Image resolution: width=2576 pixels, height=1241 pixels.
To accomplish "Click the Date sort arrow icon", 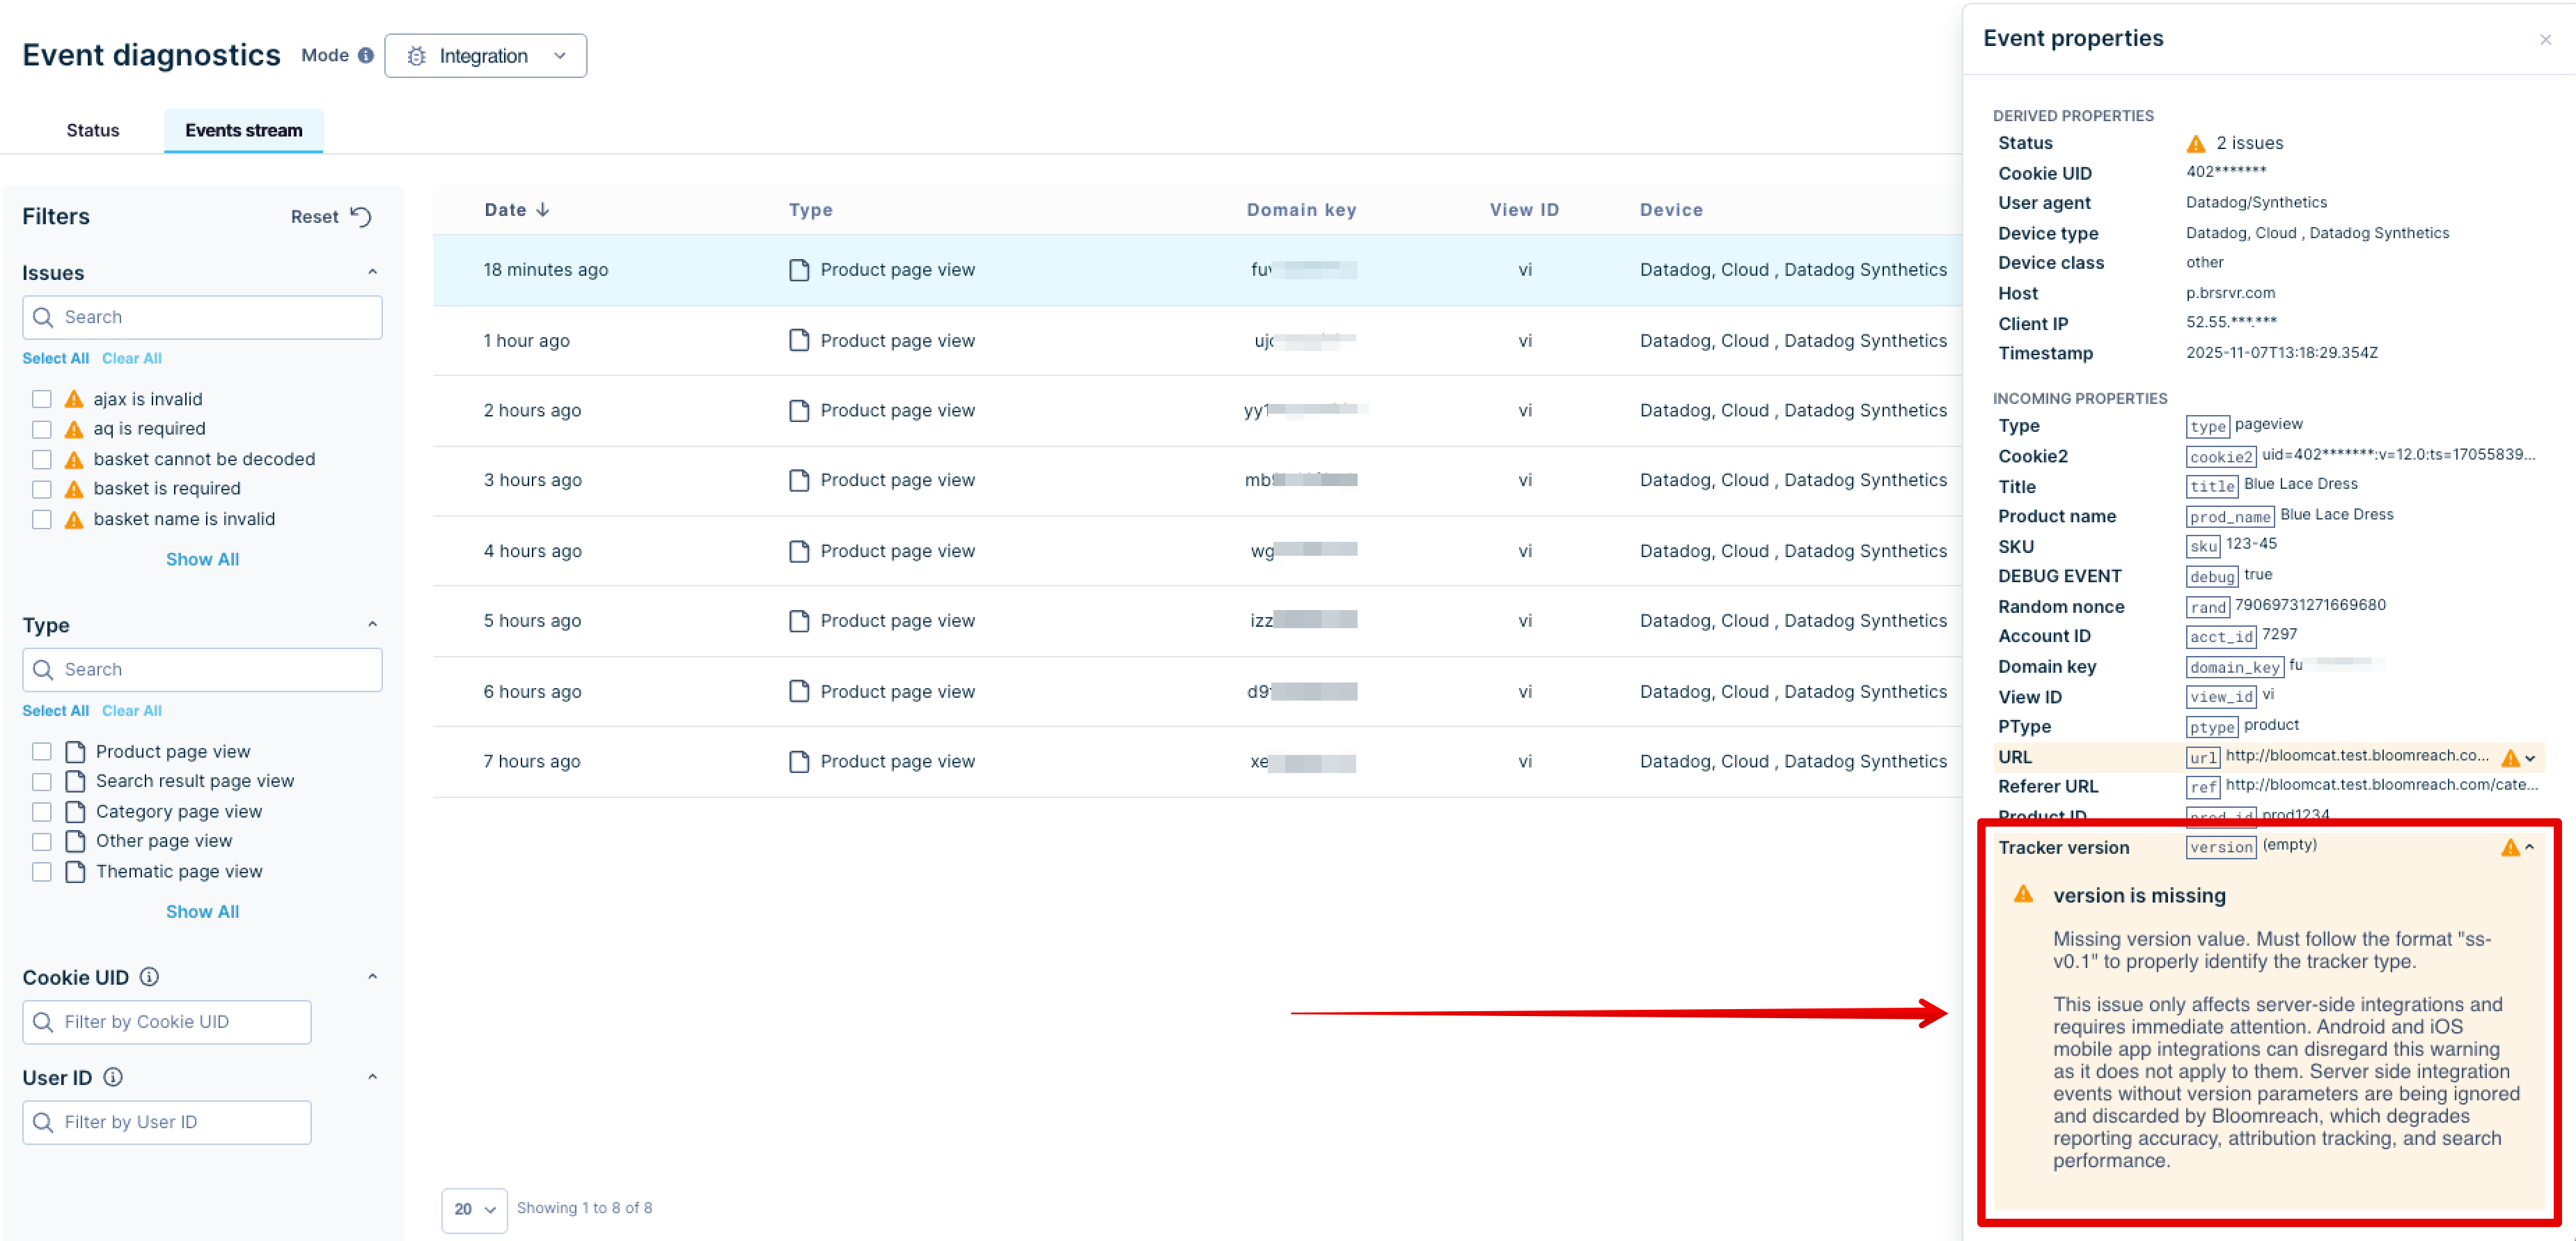I will 543,210.
